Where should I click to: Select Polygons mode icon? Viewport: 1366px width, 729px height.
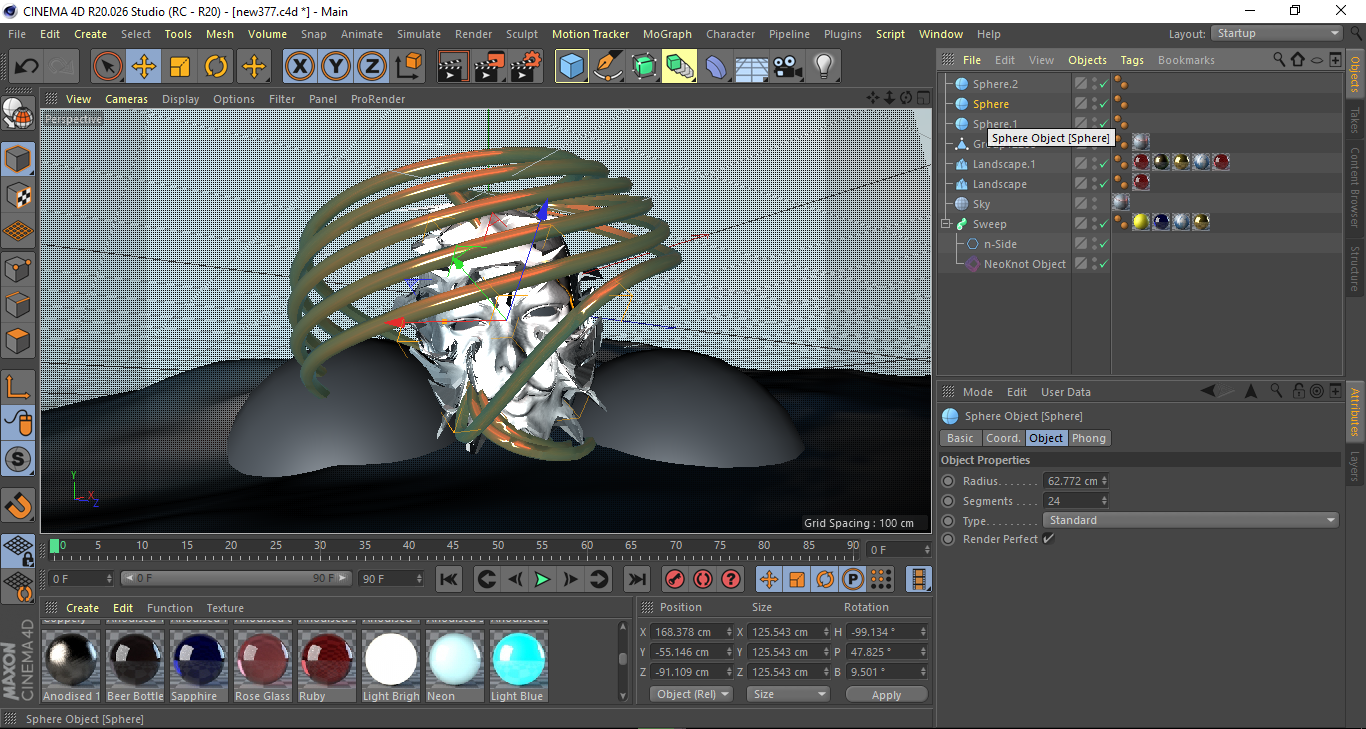18,341
